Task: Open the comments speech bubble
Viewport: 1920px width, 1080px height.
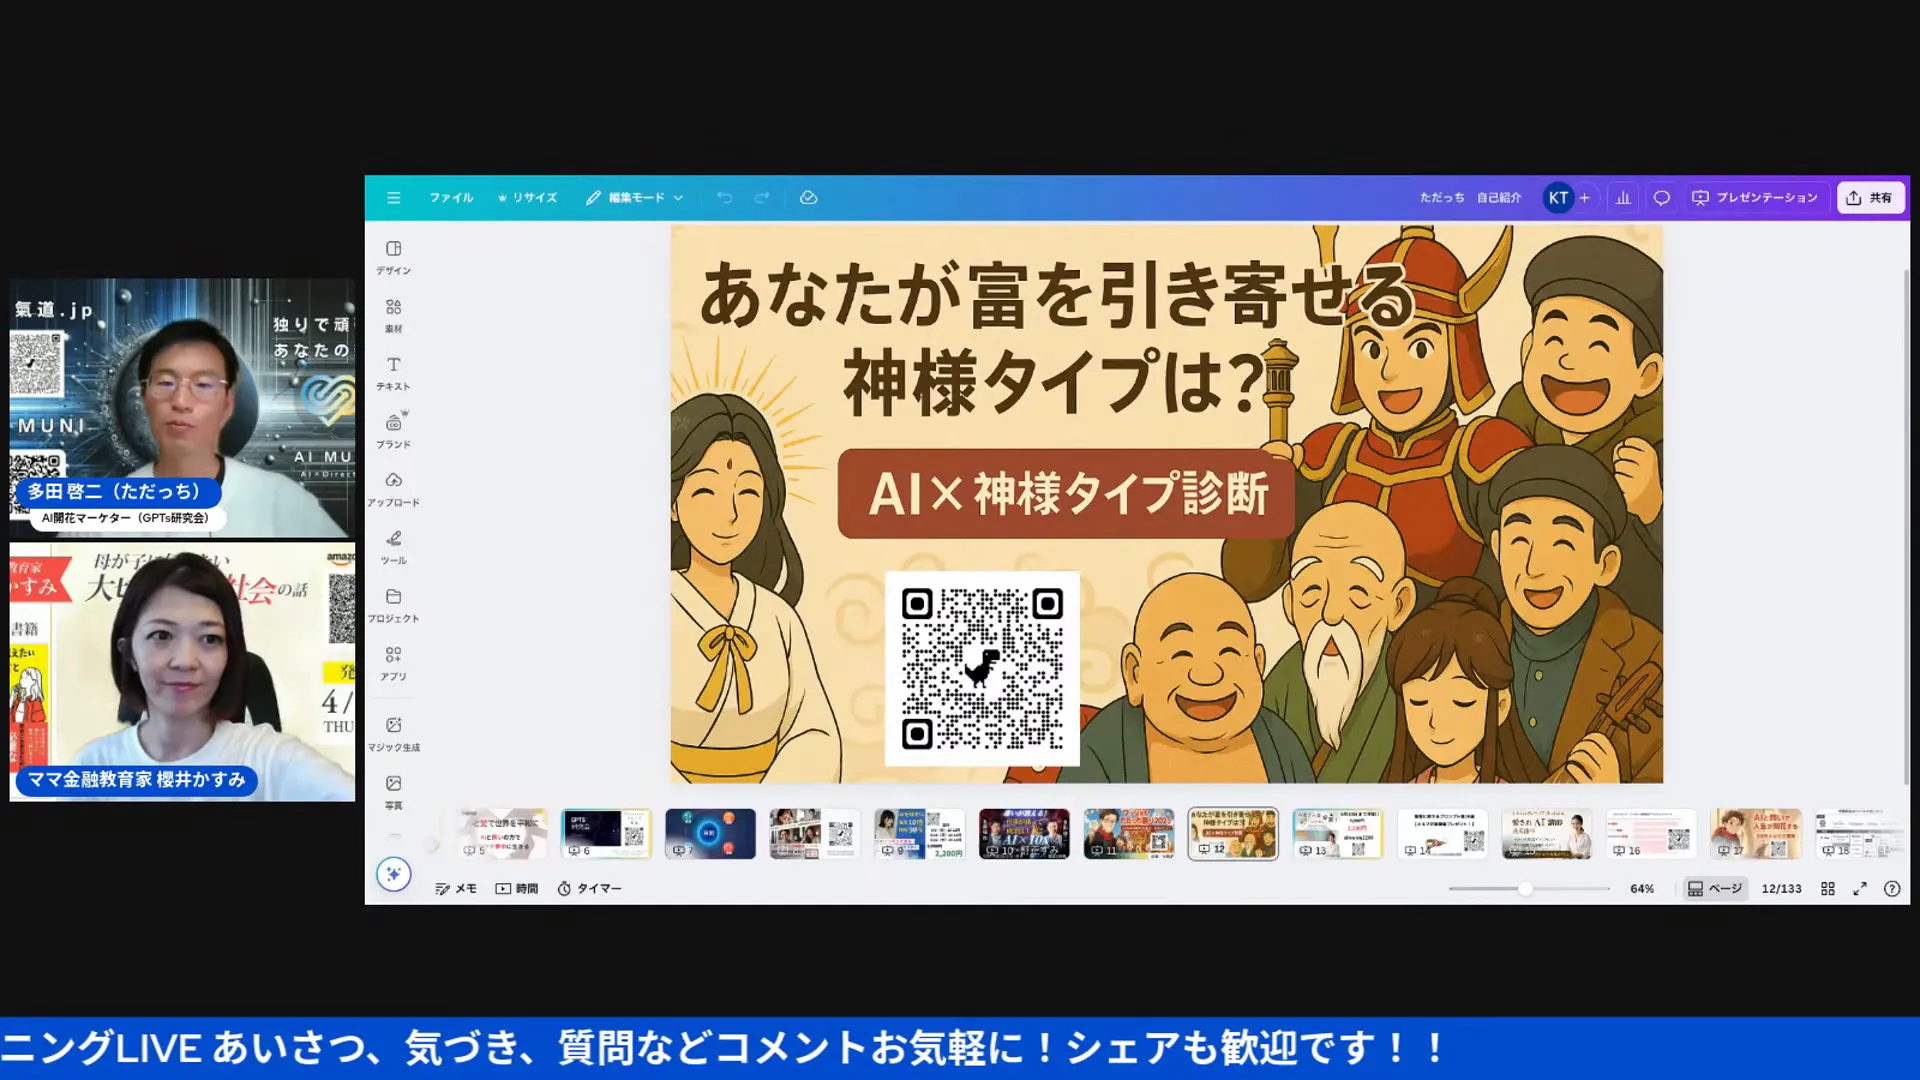Action: (1661, 198)
